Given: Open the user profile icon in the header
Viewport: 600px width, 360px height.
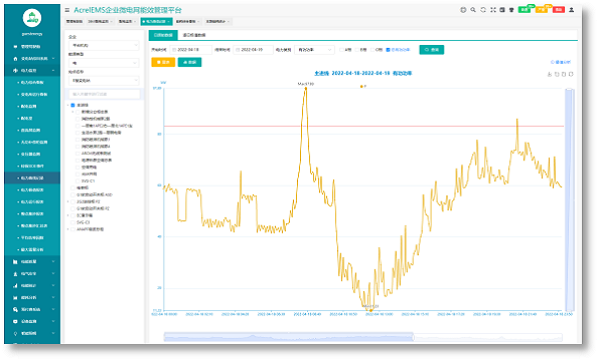Looking at the screenshot, I should pyautogui.click(x=571, y=10).
